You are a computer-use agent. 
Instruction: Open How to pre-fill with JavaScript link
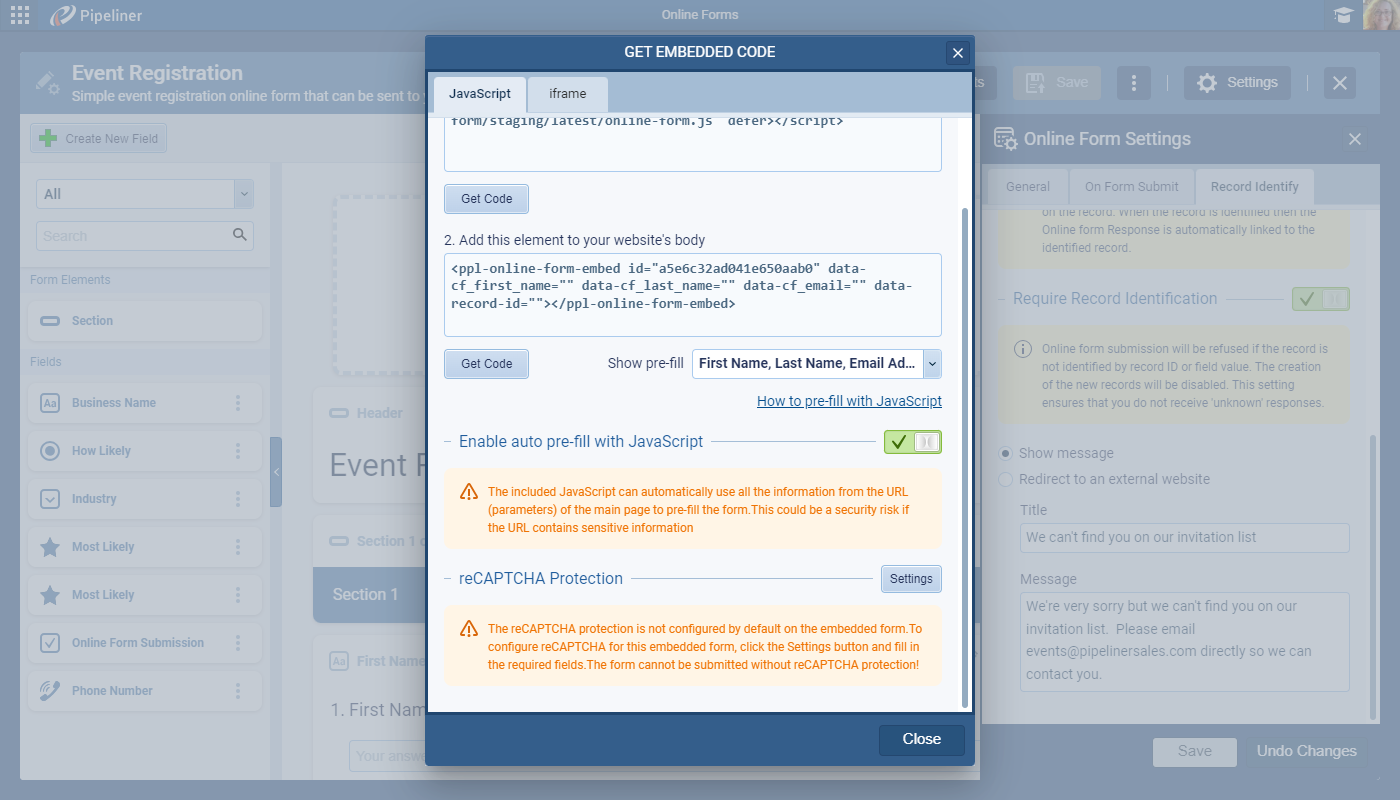849,401
